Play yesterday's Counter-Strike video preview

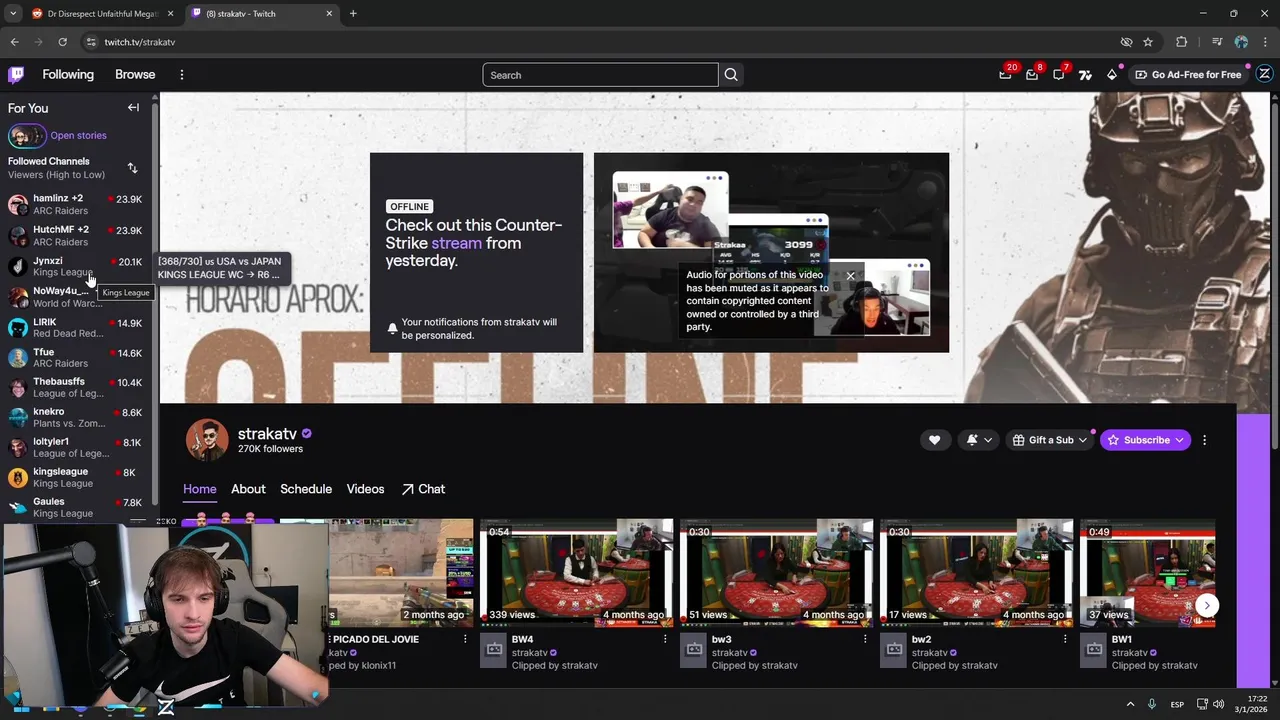pos(771,252)
